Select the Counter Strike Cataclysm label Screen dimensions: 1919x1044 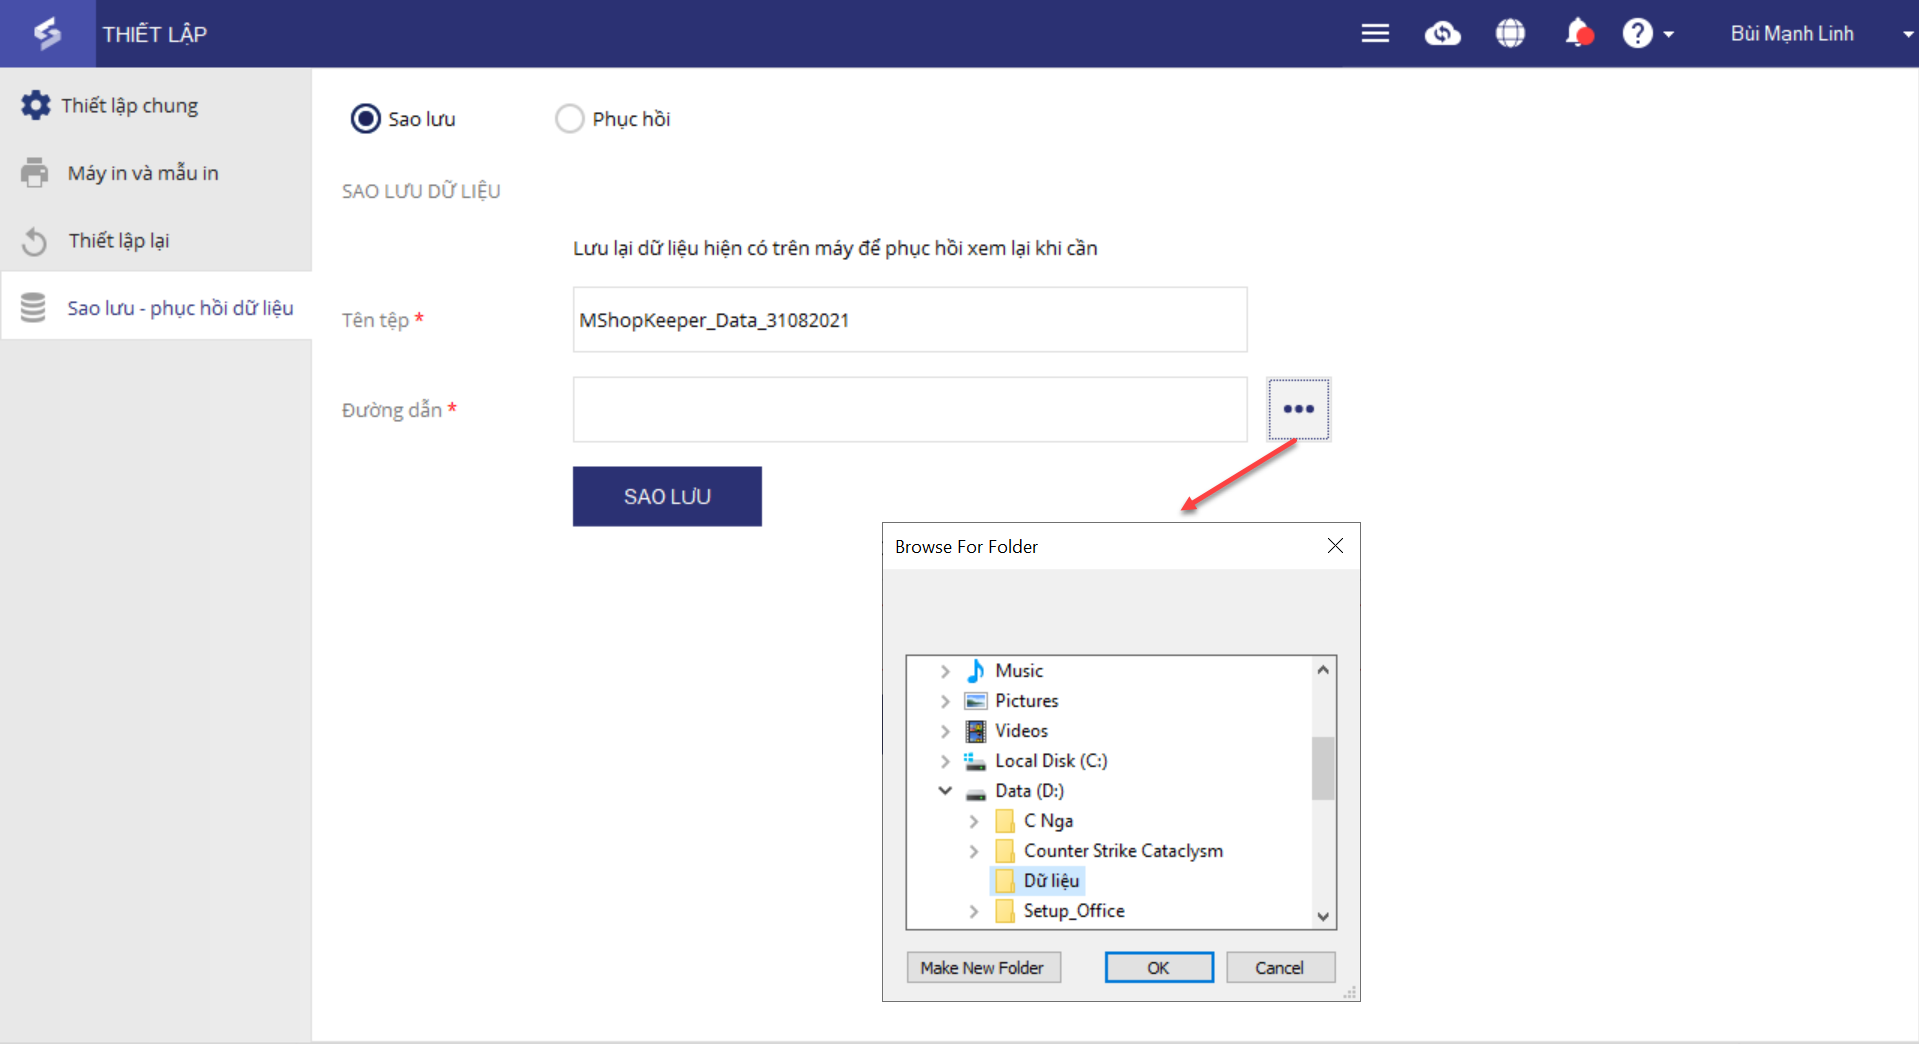click(x=1124, y=851)
